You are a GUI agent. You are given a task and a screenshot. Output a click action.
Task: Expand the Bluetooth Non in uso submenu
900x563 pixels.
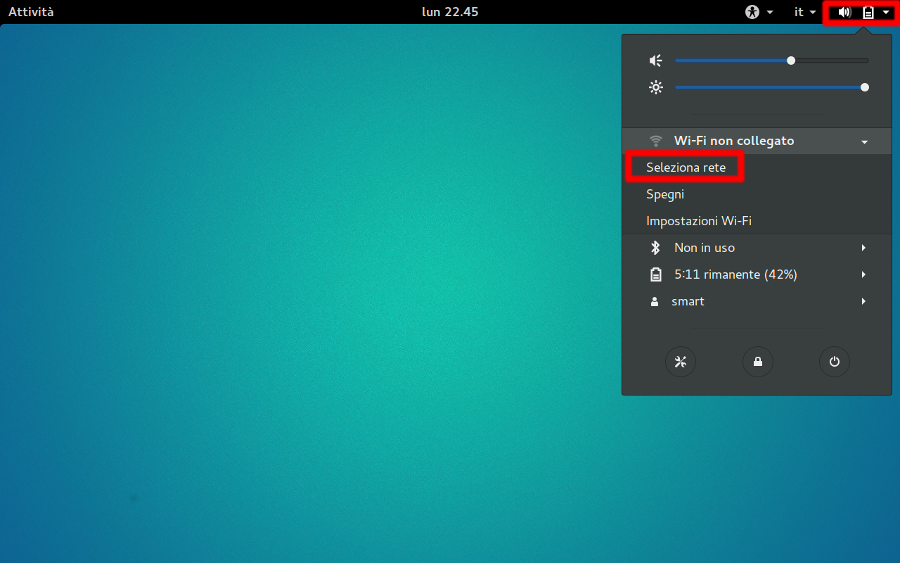pos(863,248)
